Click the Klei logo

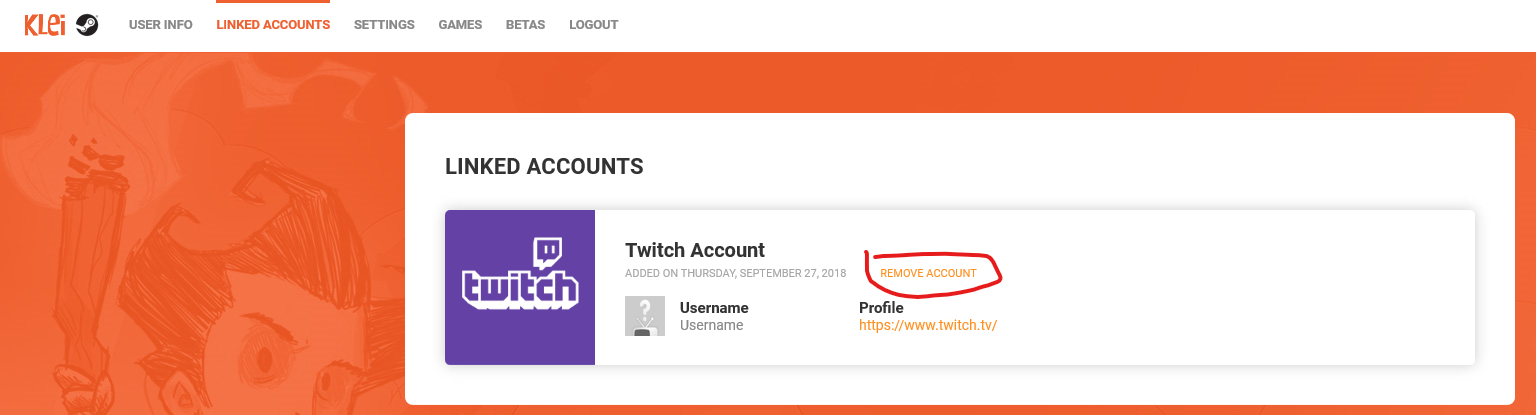(x=45, y=25)
